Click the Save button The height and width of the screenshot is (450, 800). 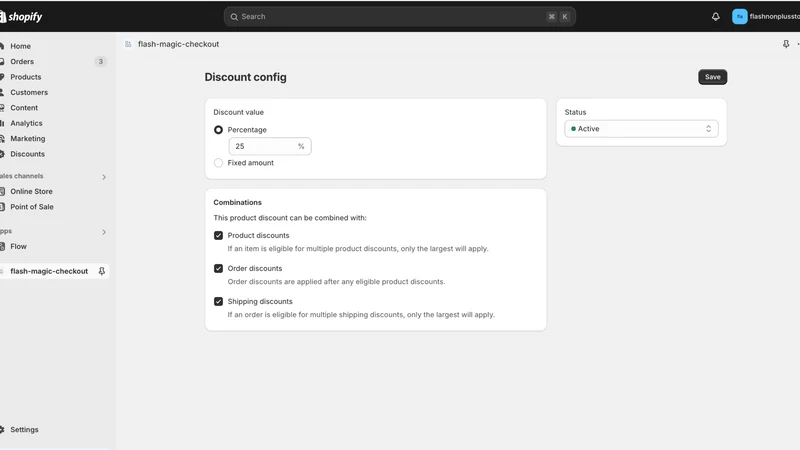coord(712,77)
